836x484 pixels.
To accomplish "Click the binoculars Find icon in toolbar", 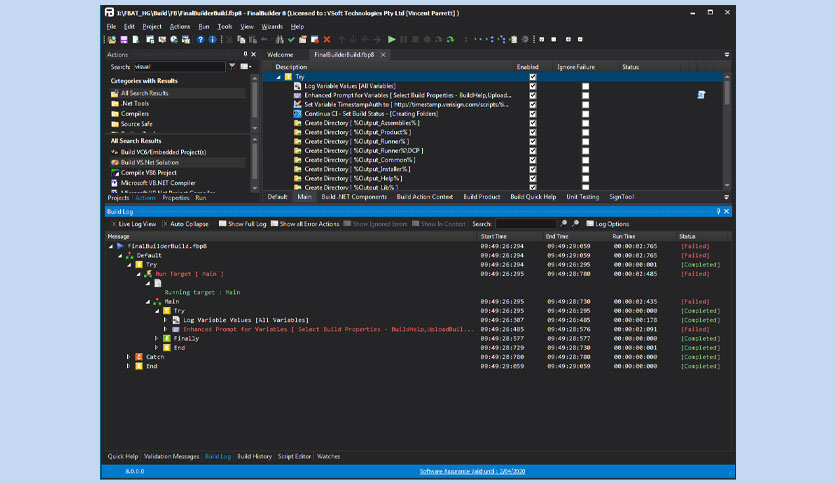I will point(279,39).
